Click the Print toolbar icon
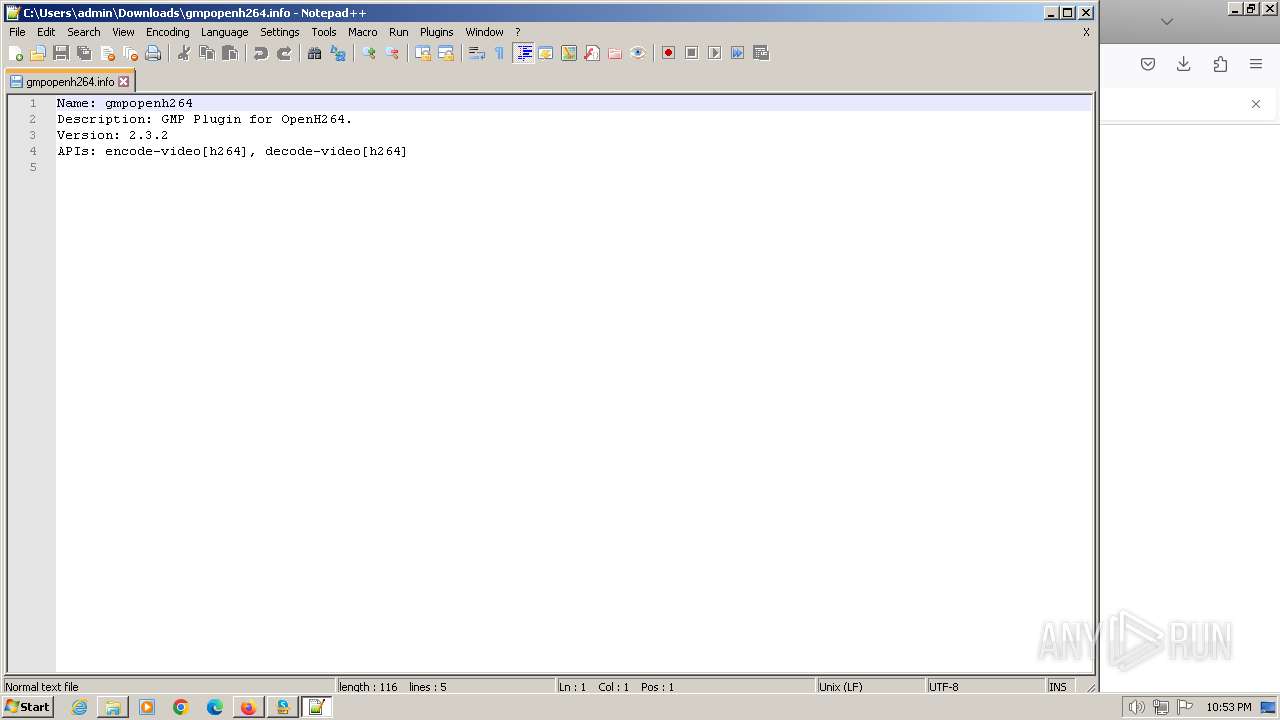The height and width of the screenshot is (720, 1280). pyautogui.click(x=153, y=53)
